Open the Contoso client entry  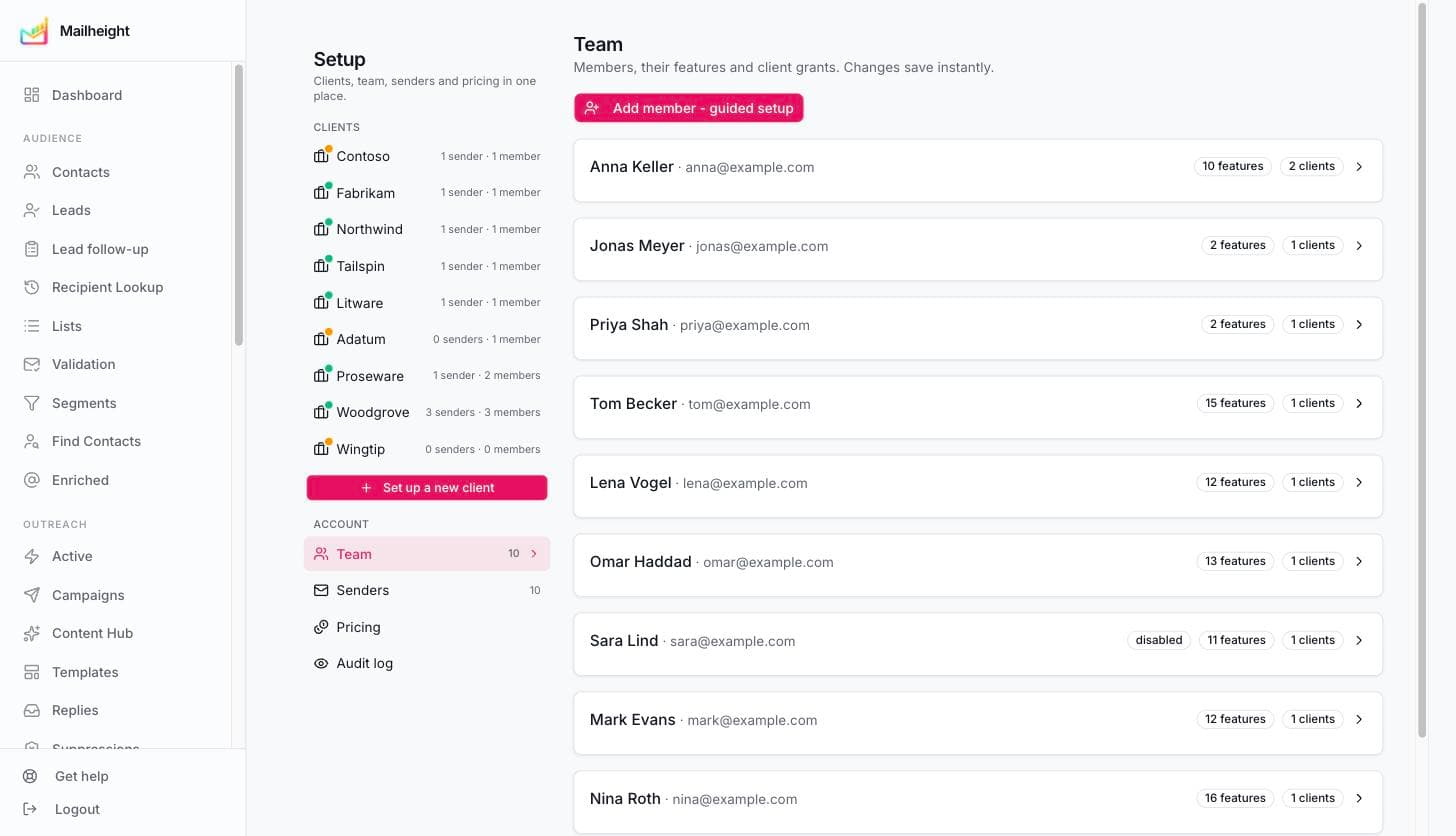click(427, 156)
